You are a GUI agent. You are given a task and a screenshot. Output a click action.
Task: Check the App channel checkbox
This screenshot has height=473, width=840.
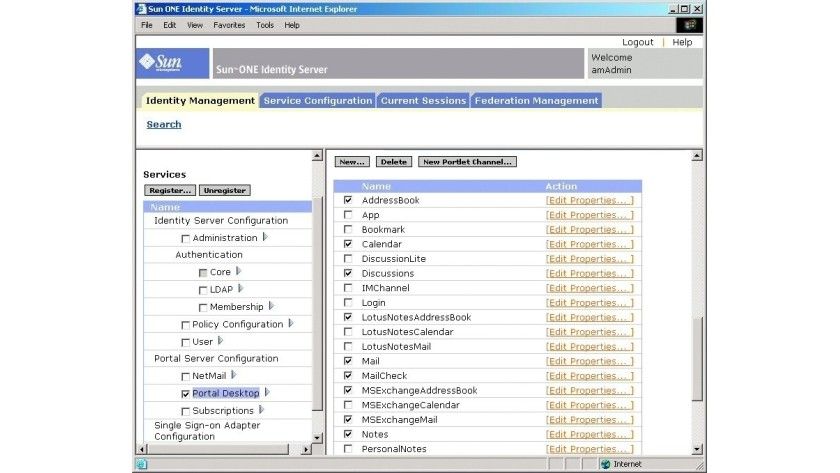348,215
